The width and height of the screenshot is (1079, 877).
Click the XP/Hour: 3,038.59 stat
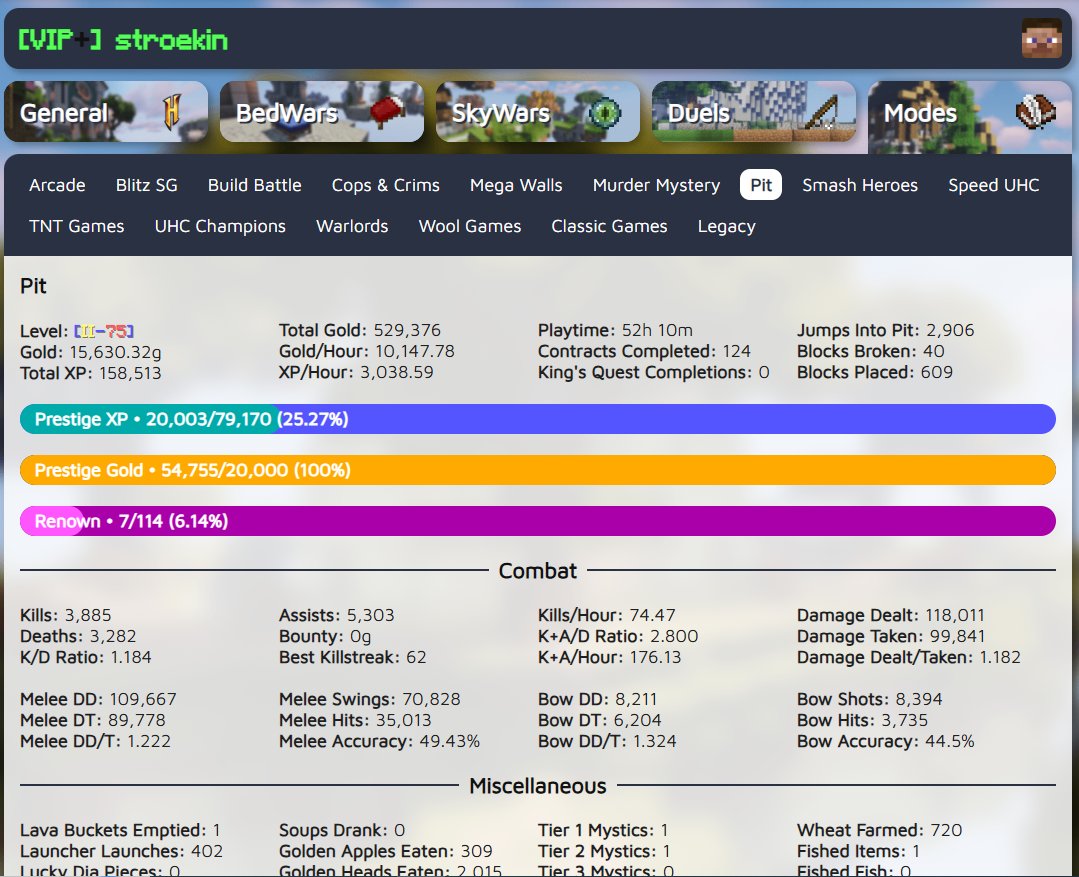click(x=356, y=372)
